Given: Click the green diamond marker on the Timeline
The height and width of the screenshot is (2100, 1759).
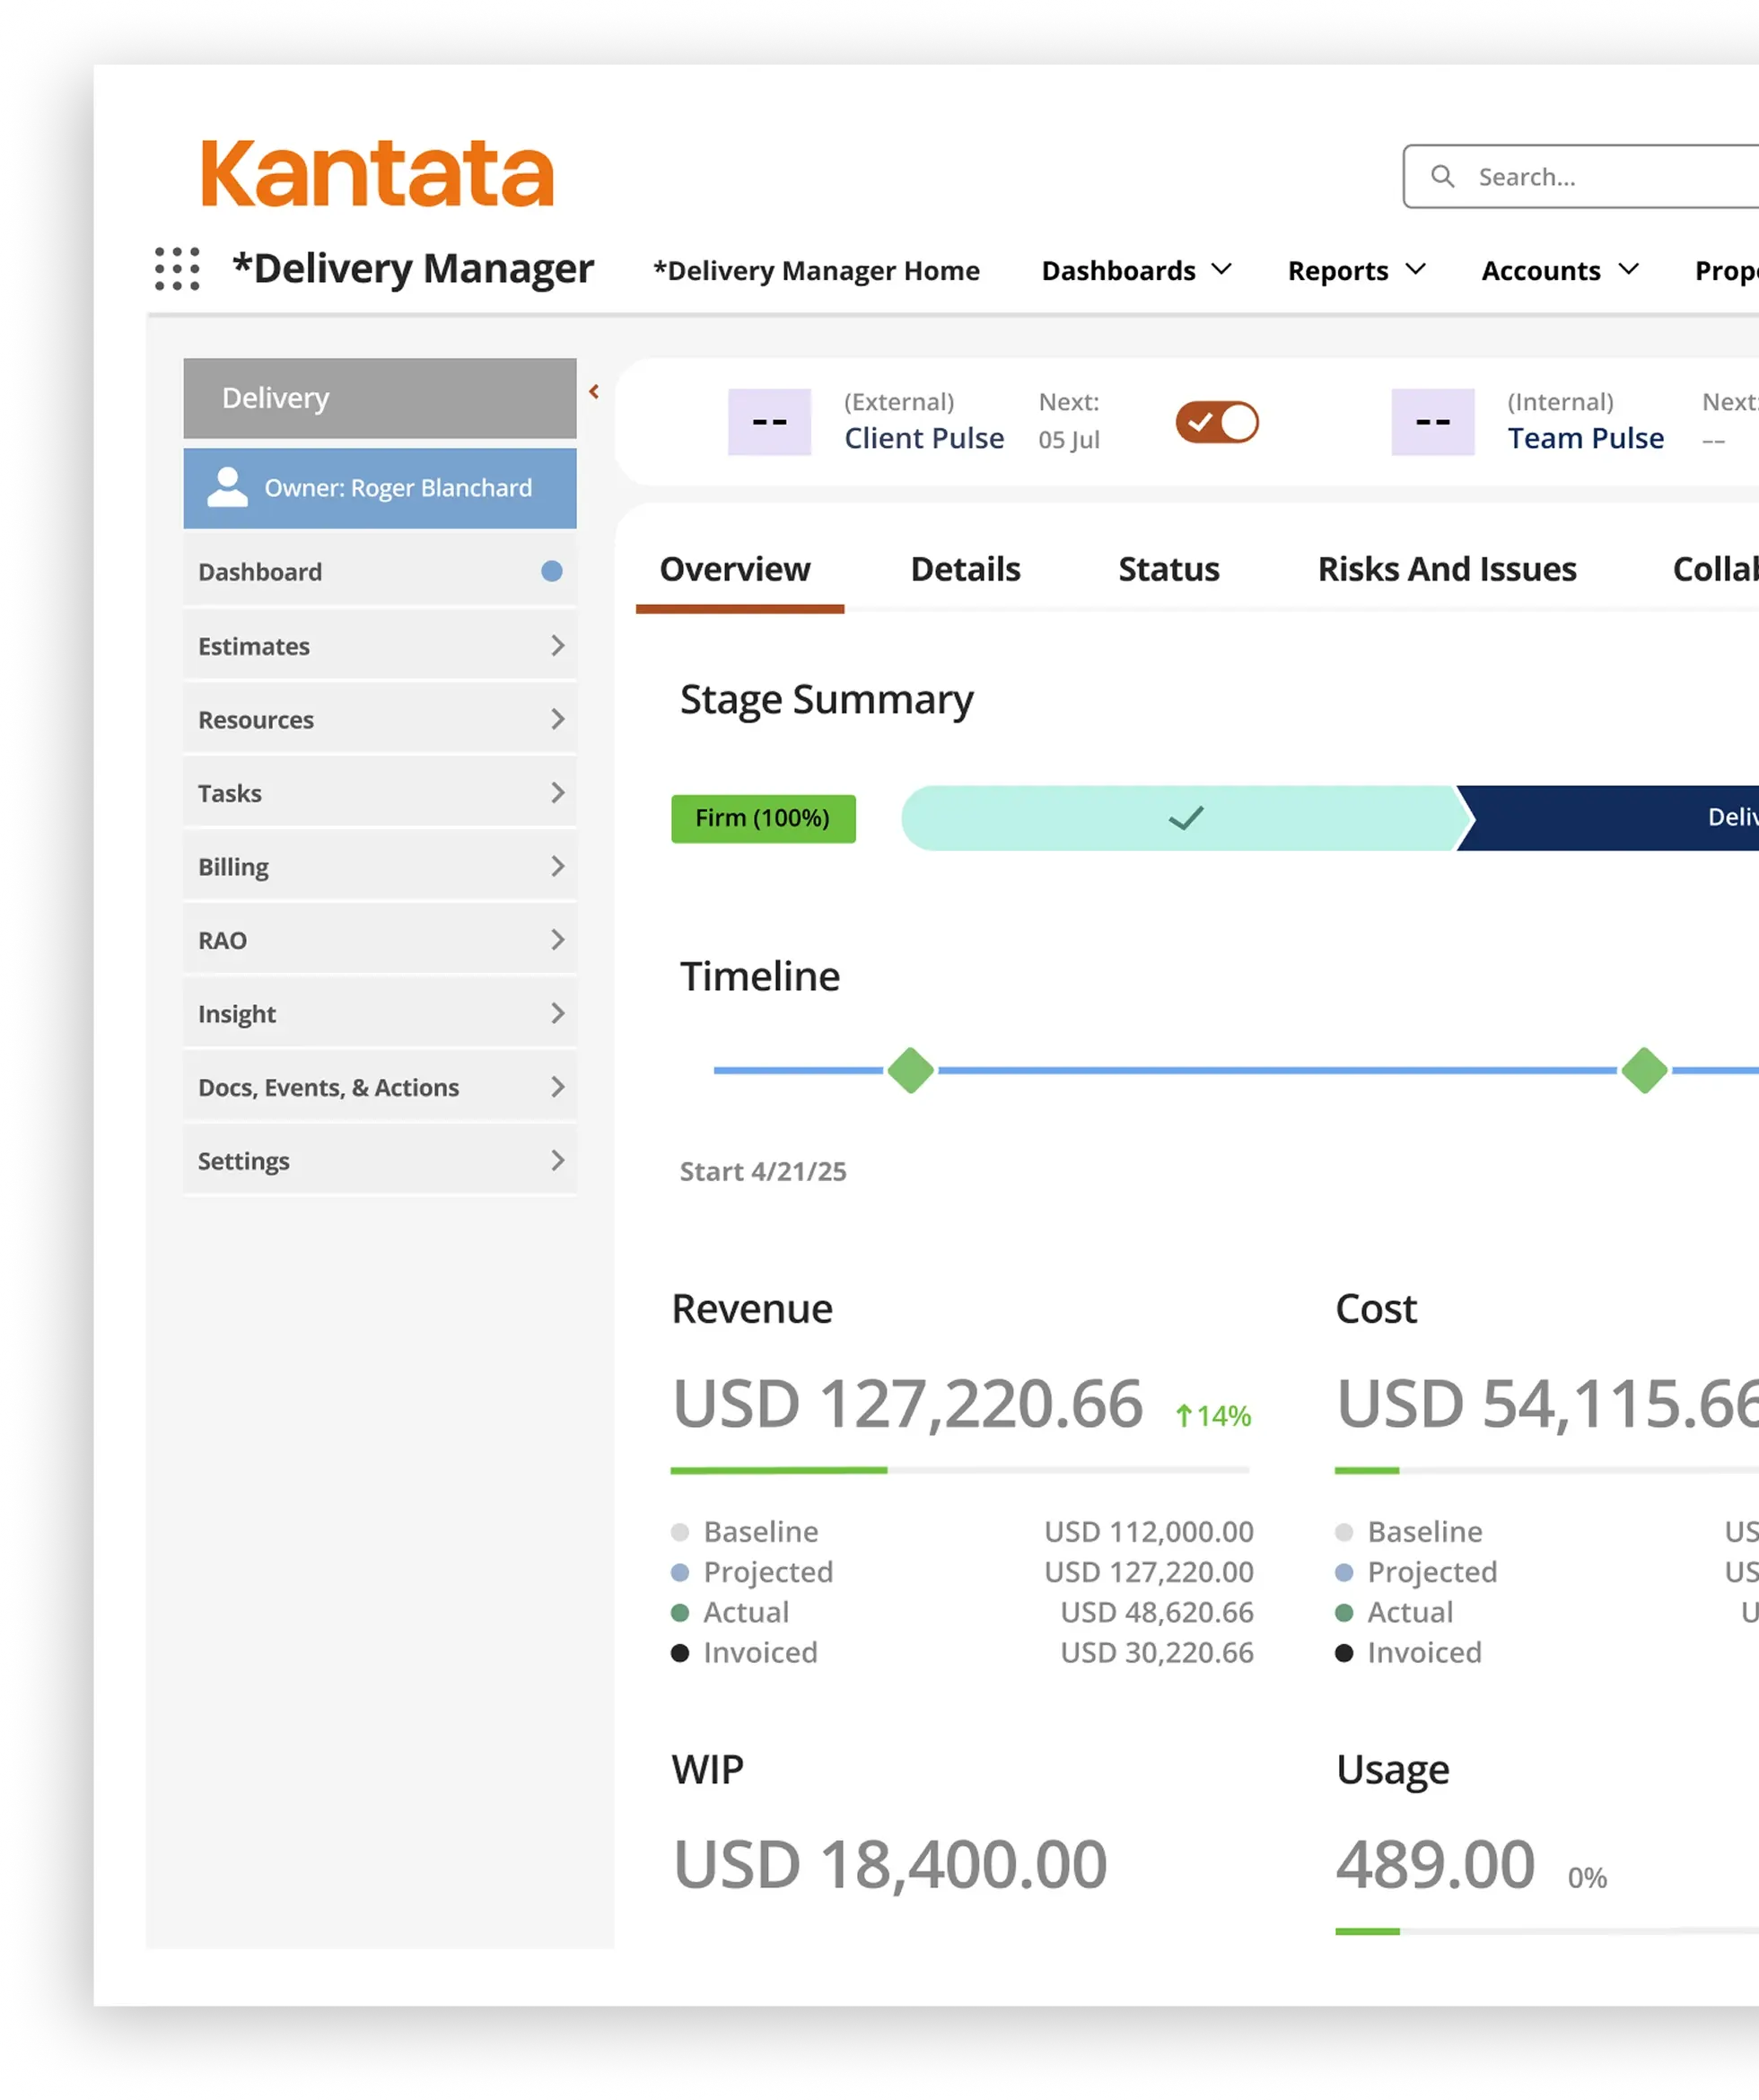Looking at the screenshot, I should coord(910,1070).
